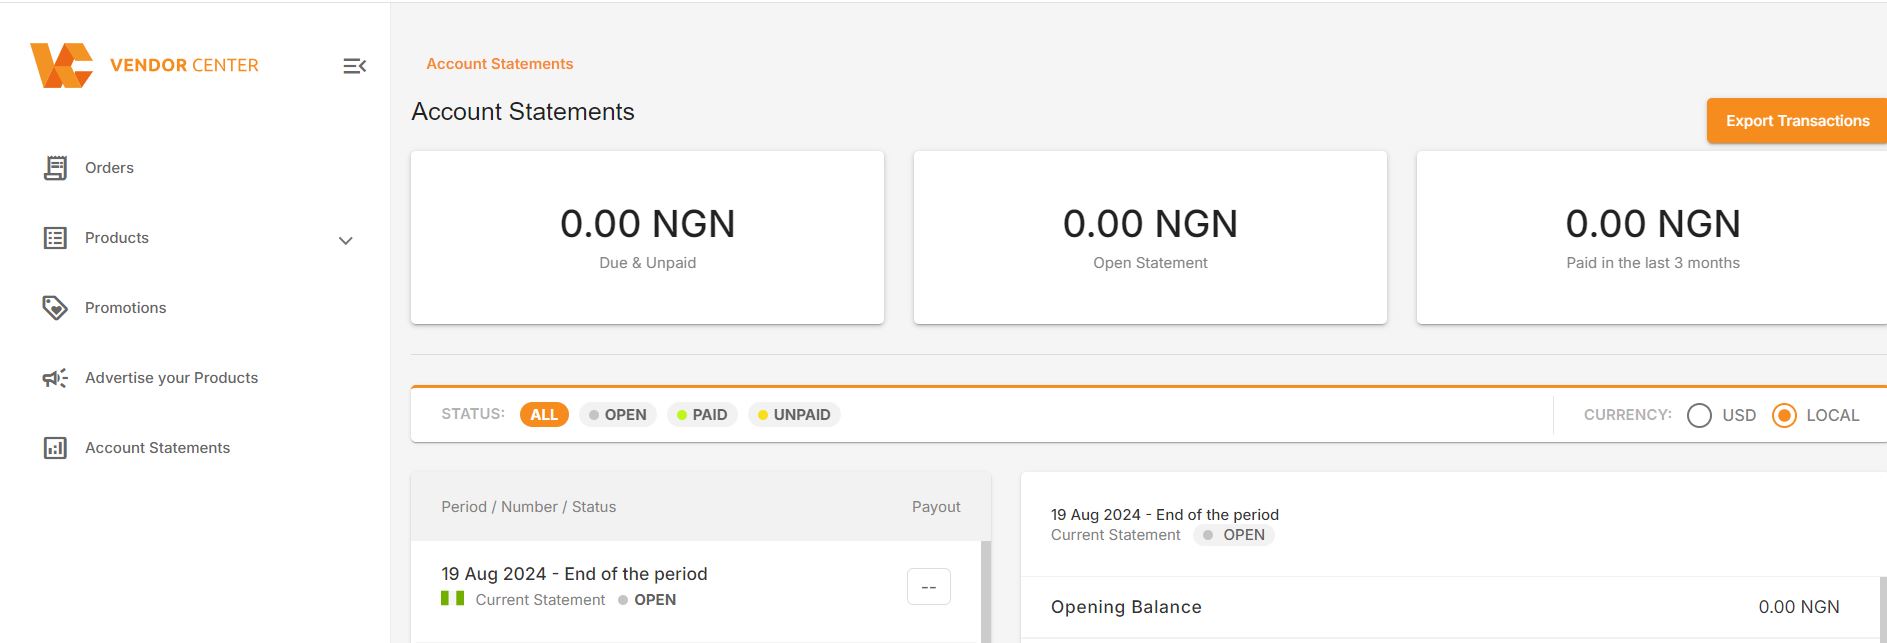Screen dimensions: 1887x643
Task: Click the Export Transactions button
Action: pos(1797,120)
